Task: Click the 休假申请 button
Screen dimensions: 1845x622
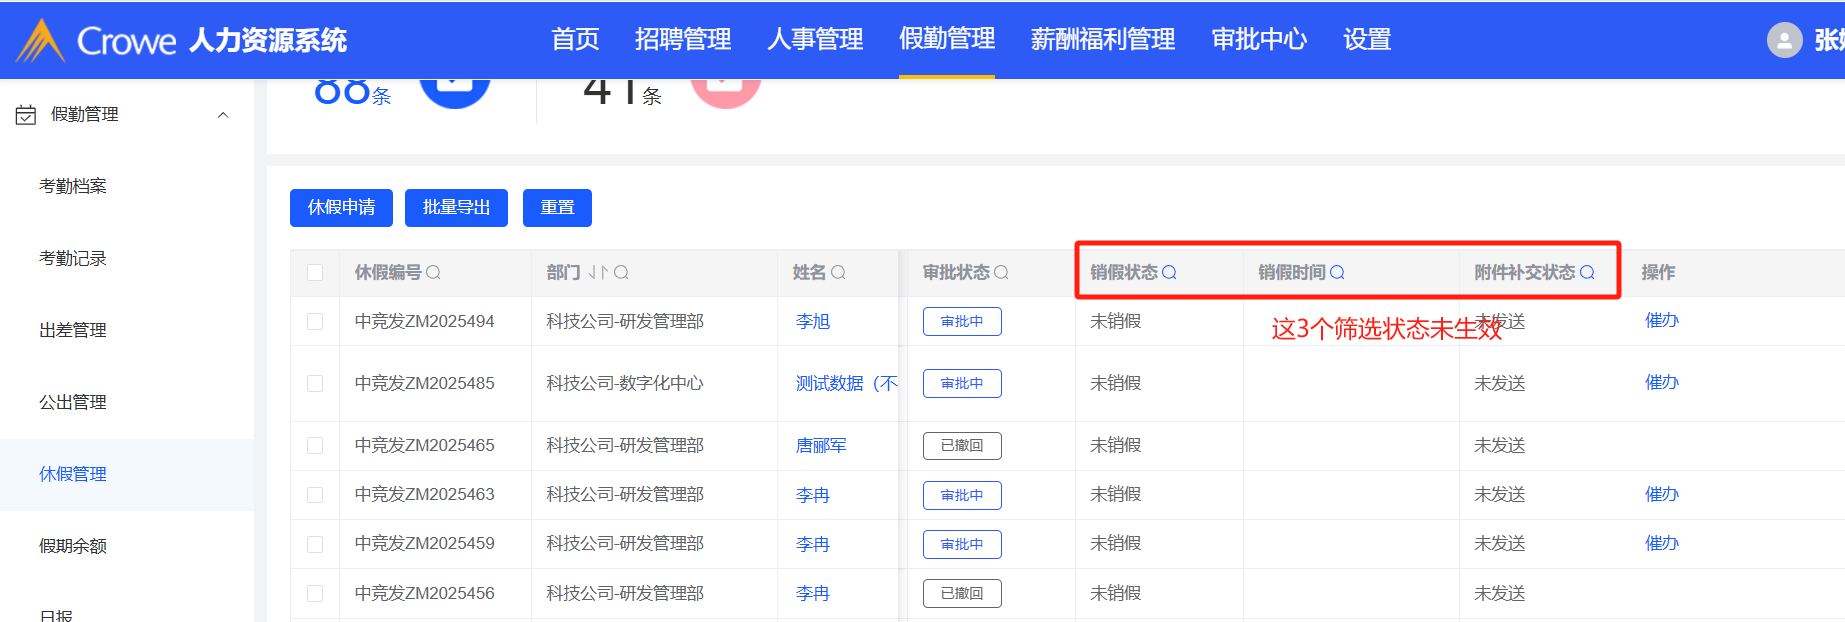Action: coord(341,208)
